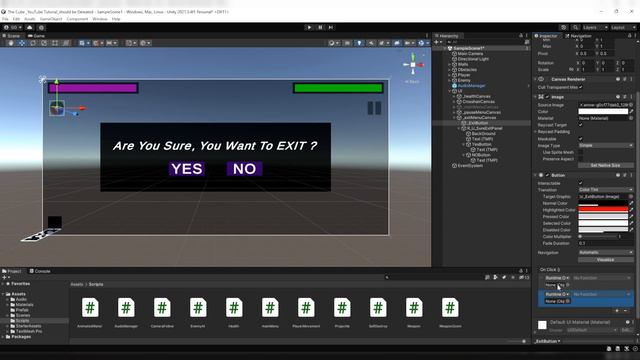This screenshot has width=640, height=360.
Task: Click the Normal Color eyedropper icon
Action: click(x=631, y=203)
